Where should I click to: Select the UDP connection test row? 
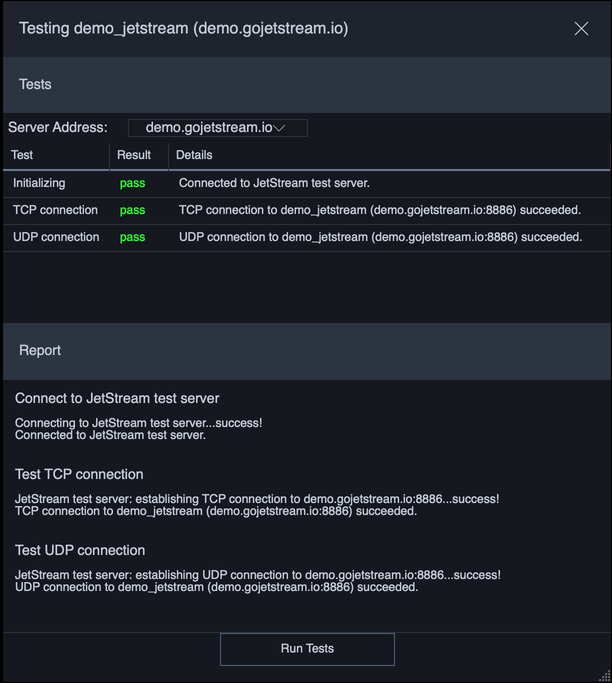[306, 237]
